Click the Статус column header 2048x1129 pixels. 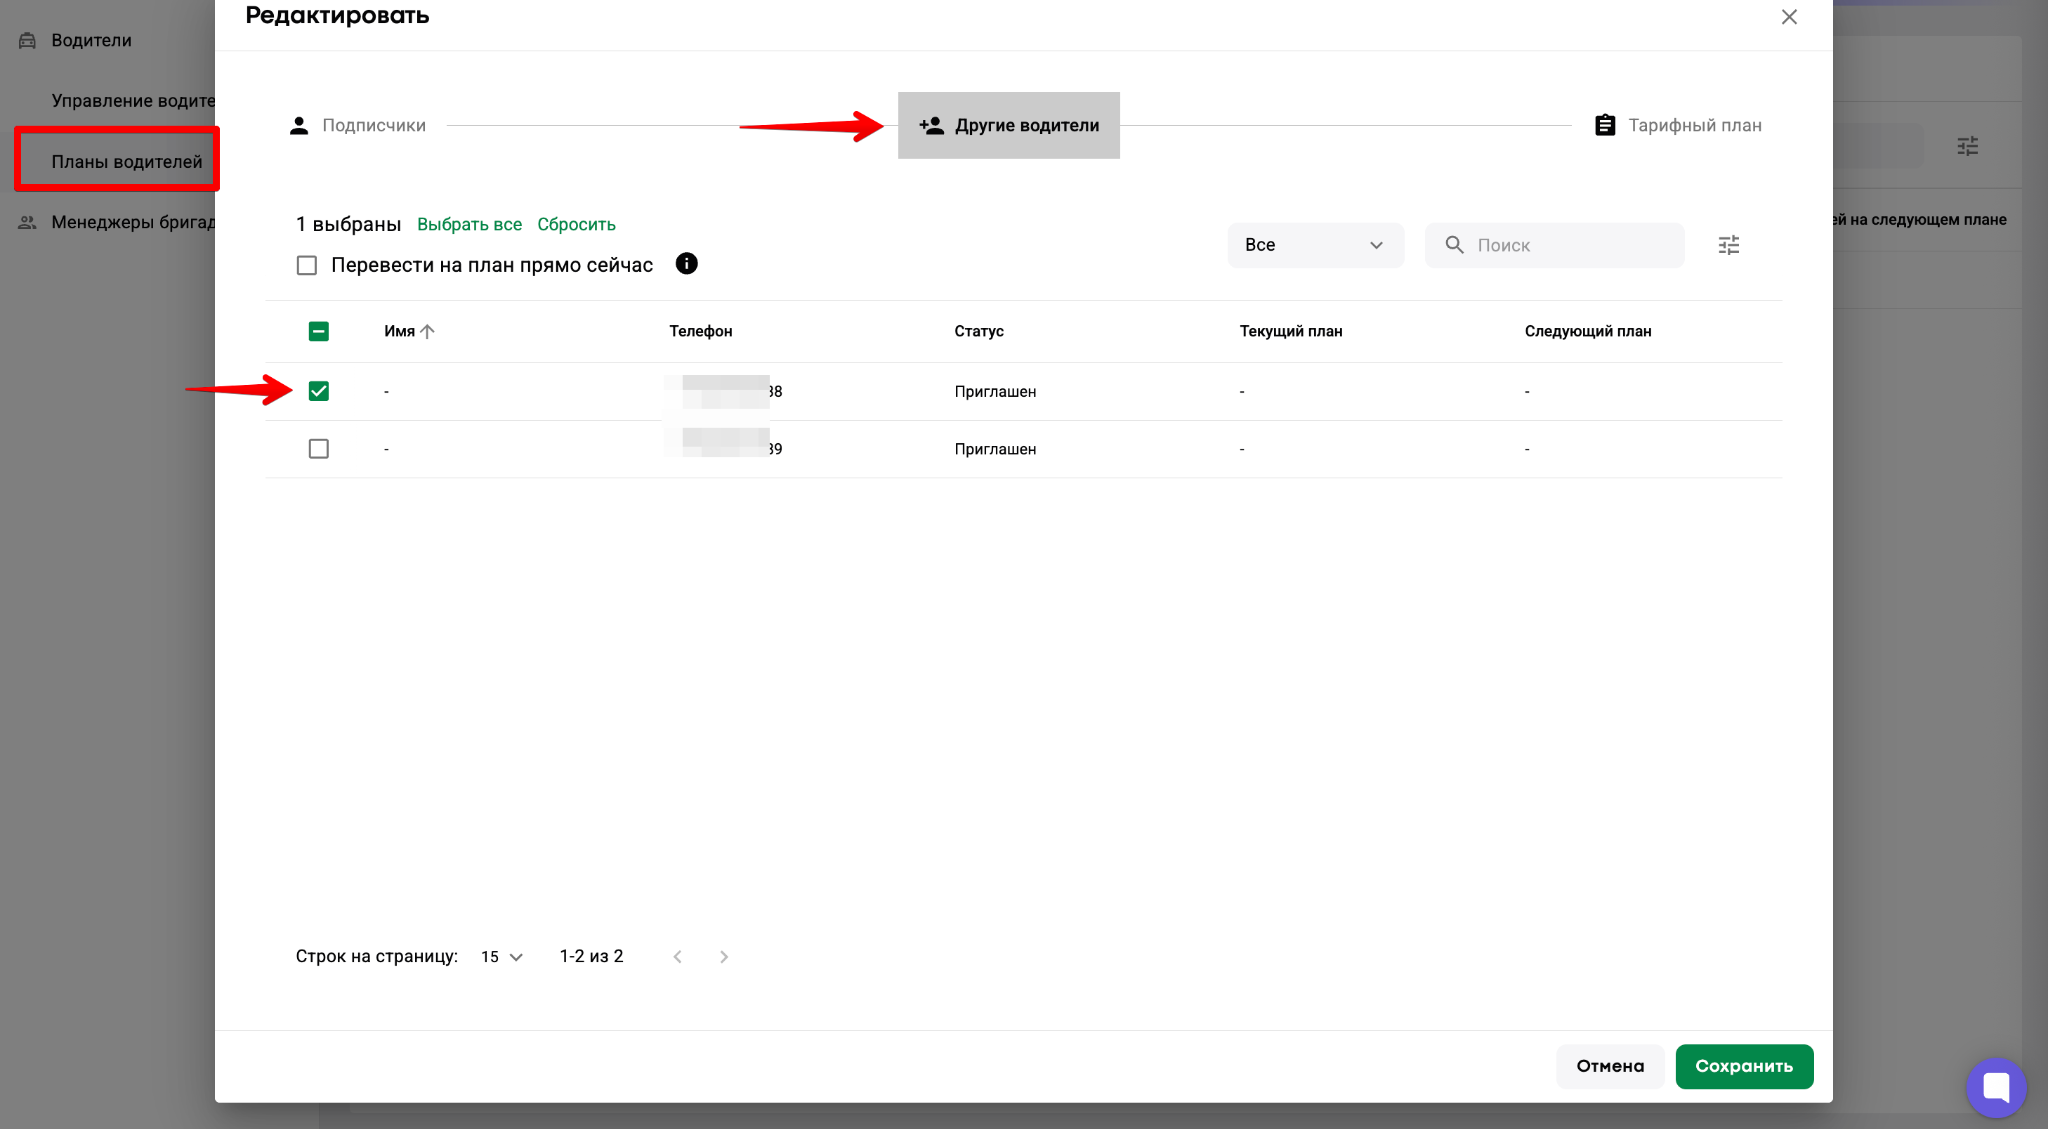click(978, 331)
